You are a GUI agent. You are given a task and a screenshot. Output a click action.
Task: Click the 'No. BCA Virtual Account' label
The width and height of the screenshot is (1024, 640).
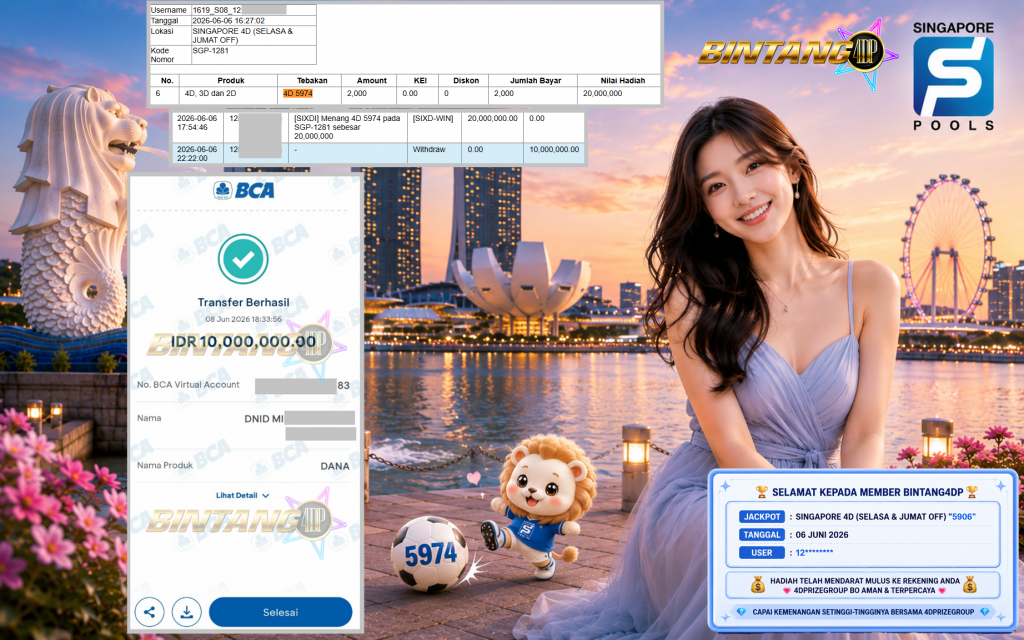pyautogui.click(x=188, y=385)
